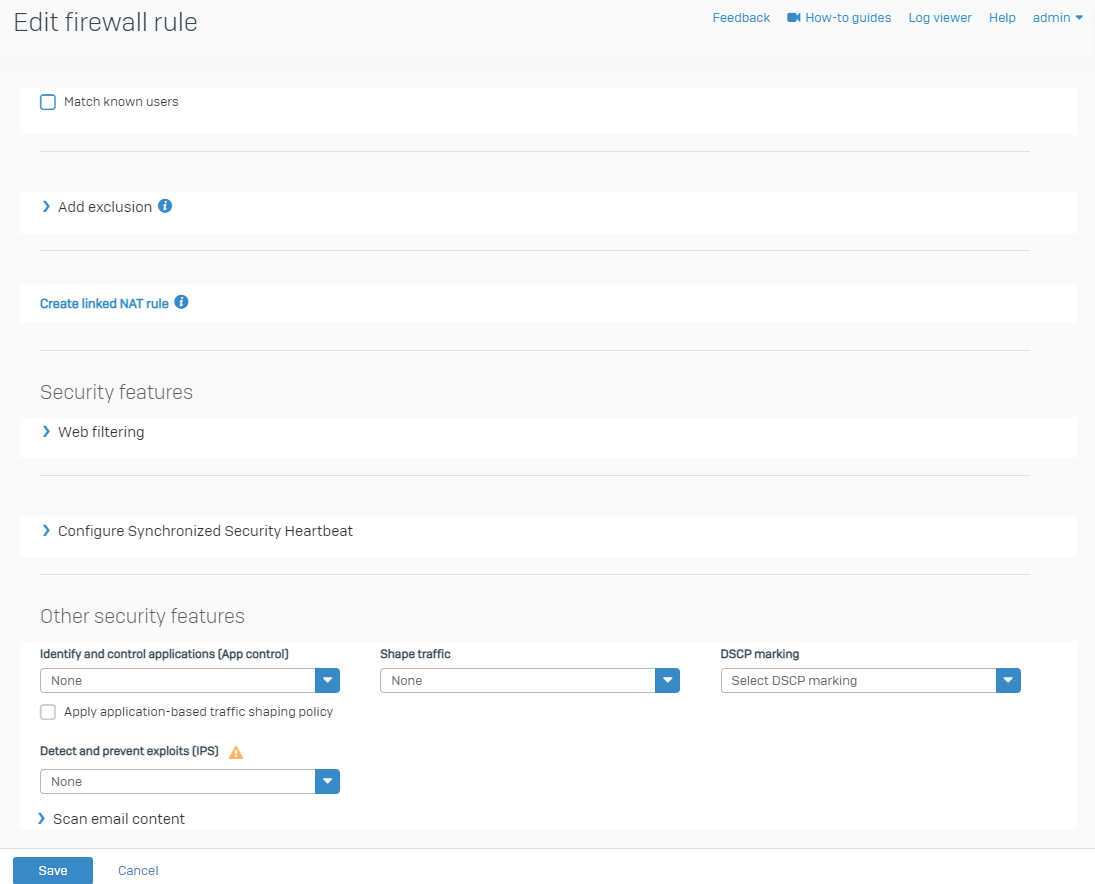Click info icon beside Create linked NAT rule
Viewport: 1095px width, 884px height.
pos(181,302)
